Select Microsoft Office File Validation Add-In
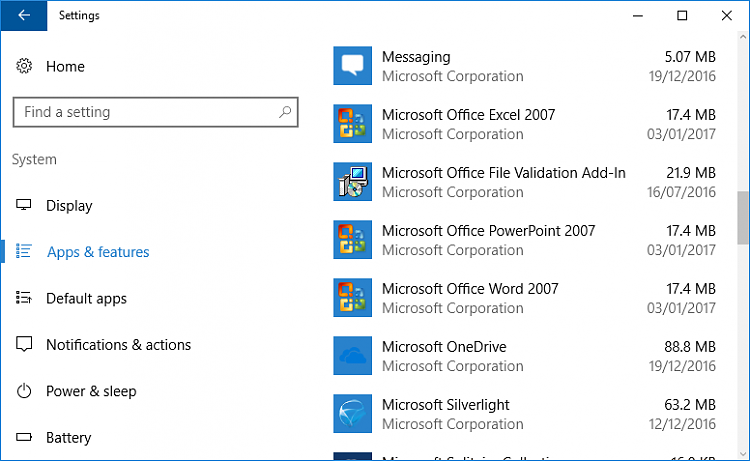Image resolution: width=750 pixels, height=461 pixels. point(525,182)
